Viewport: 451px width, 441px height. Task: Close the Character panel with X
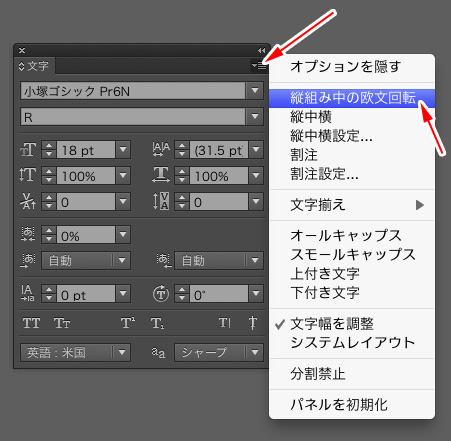[22, 50]
